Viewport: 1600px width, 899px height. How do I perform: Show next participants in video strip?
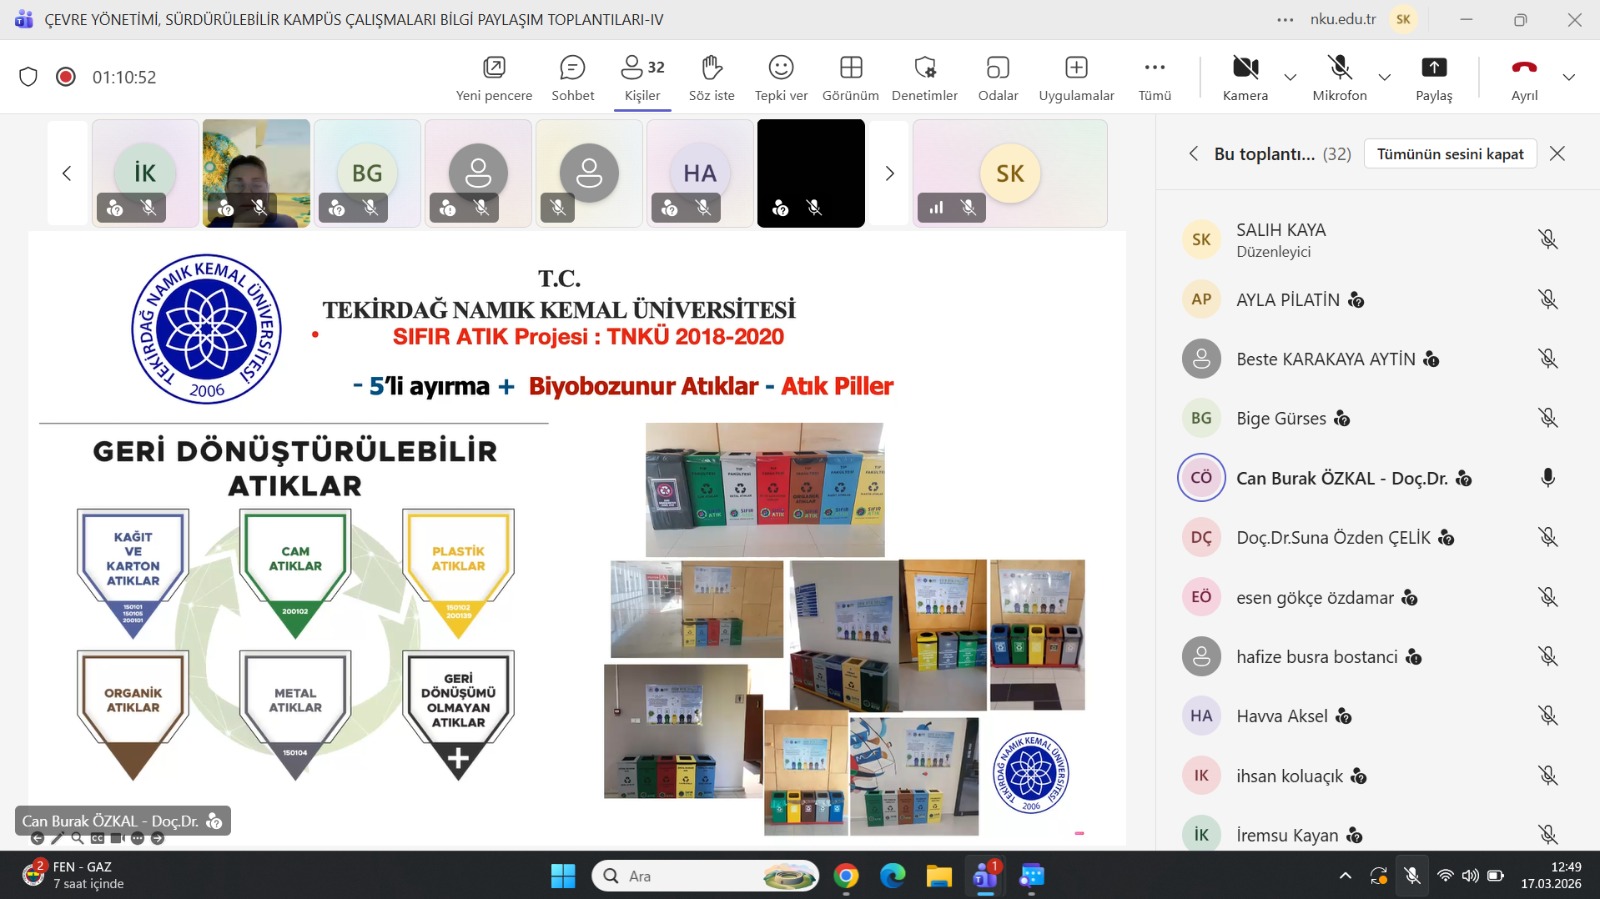(889, 173)
